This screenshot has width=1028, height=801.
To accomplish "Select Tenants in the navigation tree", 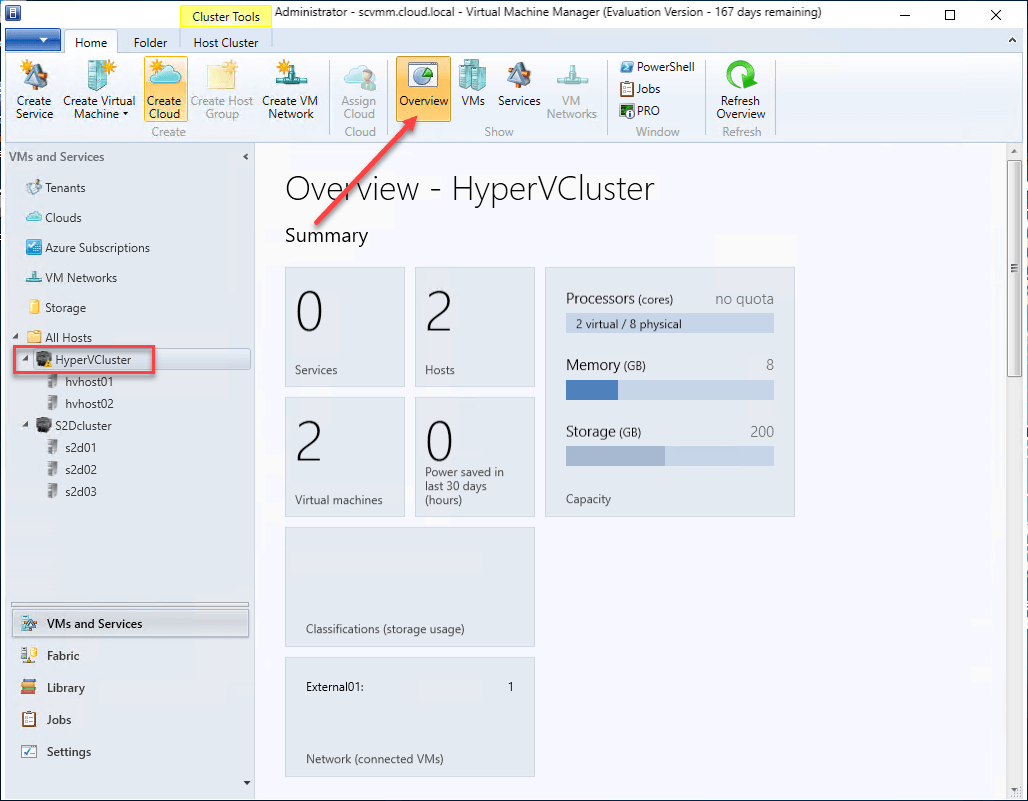I will (x=65, y=188).
